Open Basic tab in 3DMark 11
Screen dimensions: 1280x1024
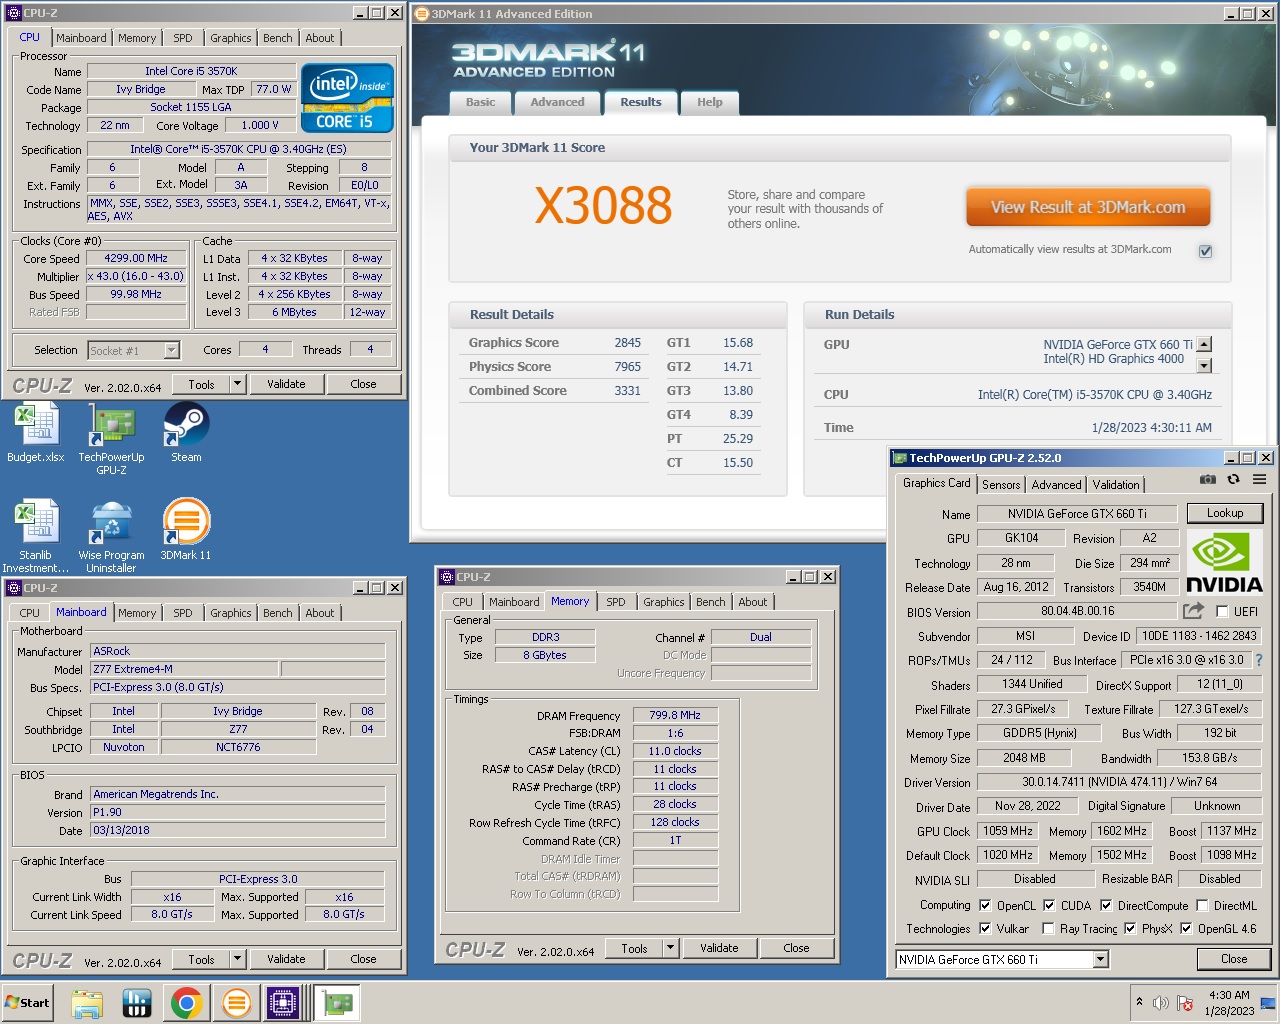tap(480, 102)
